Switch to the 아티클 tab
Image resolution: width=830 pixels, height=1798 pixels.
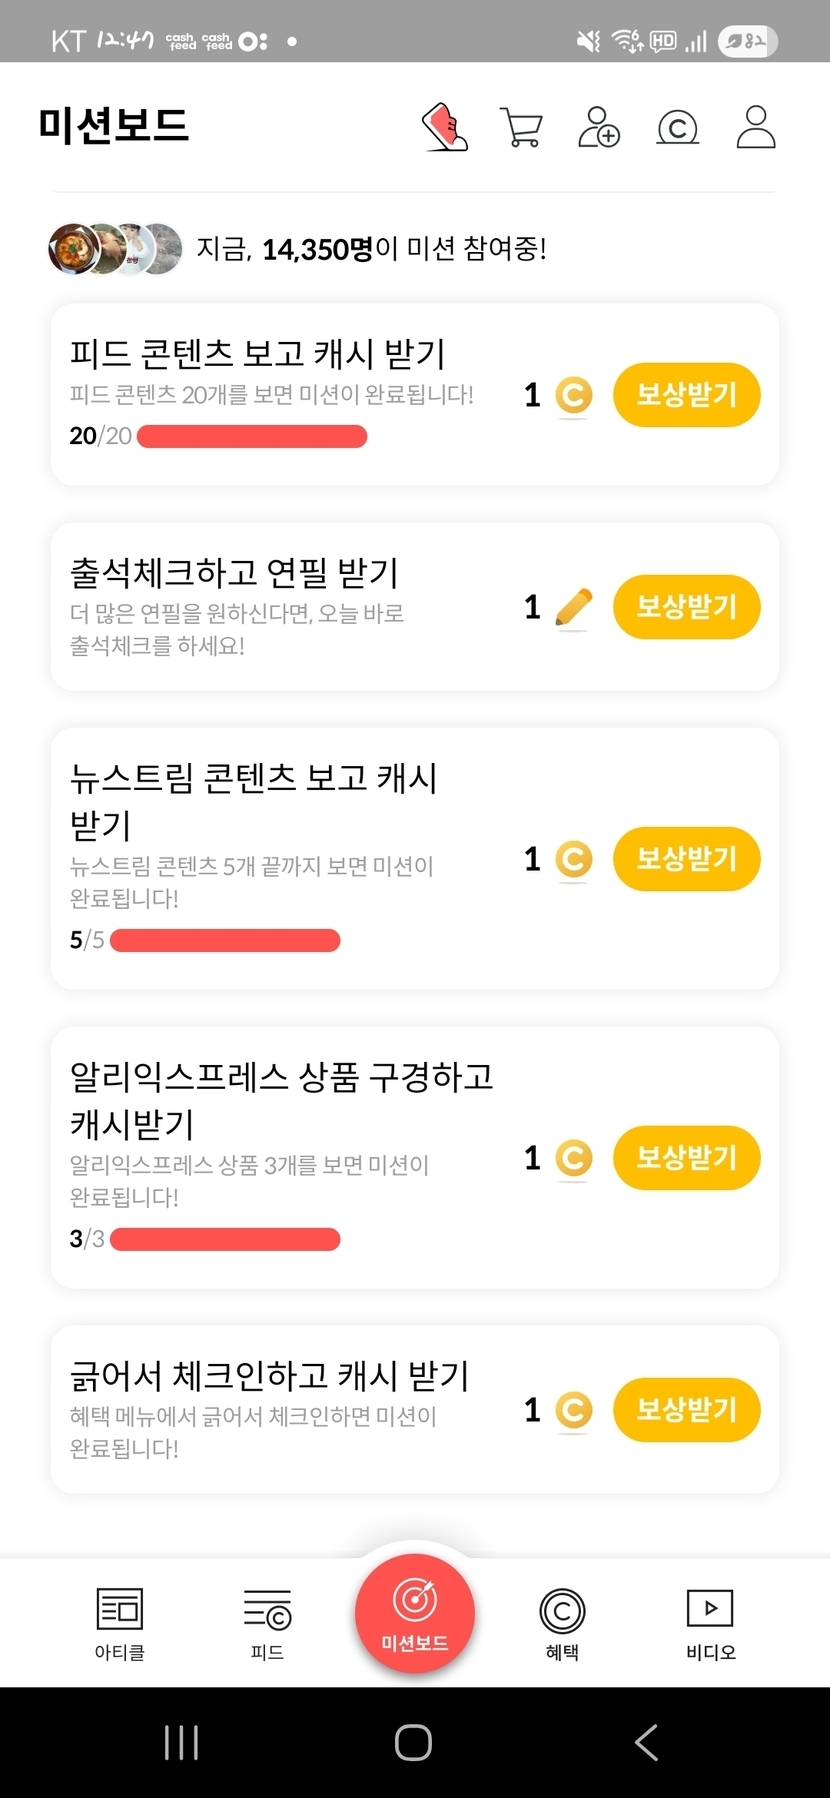click(x=120, y=1623)
